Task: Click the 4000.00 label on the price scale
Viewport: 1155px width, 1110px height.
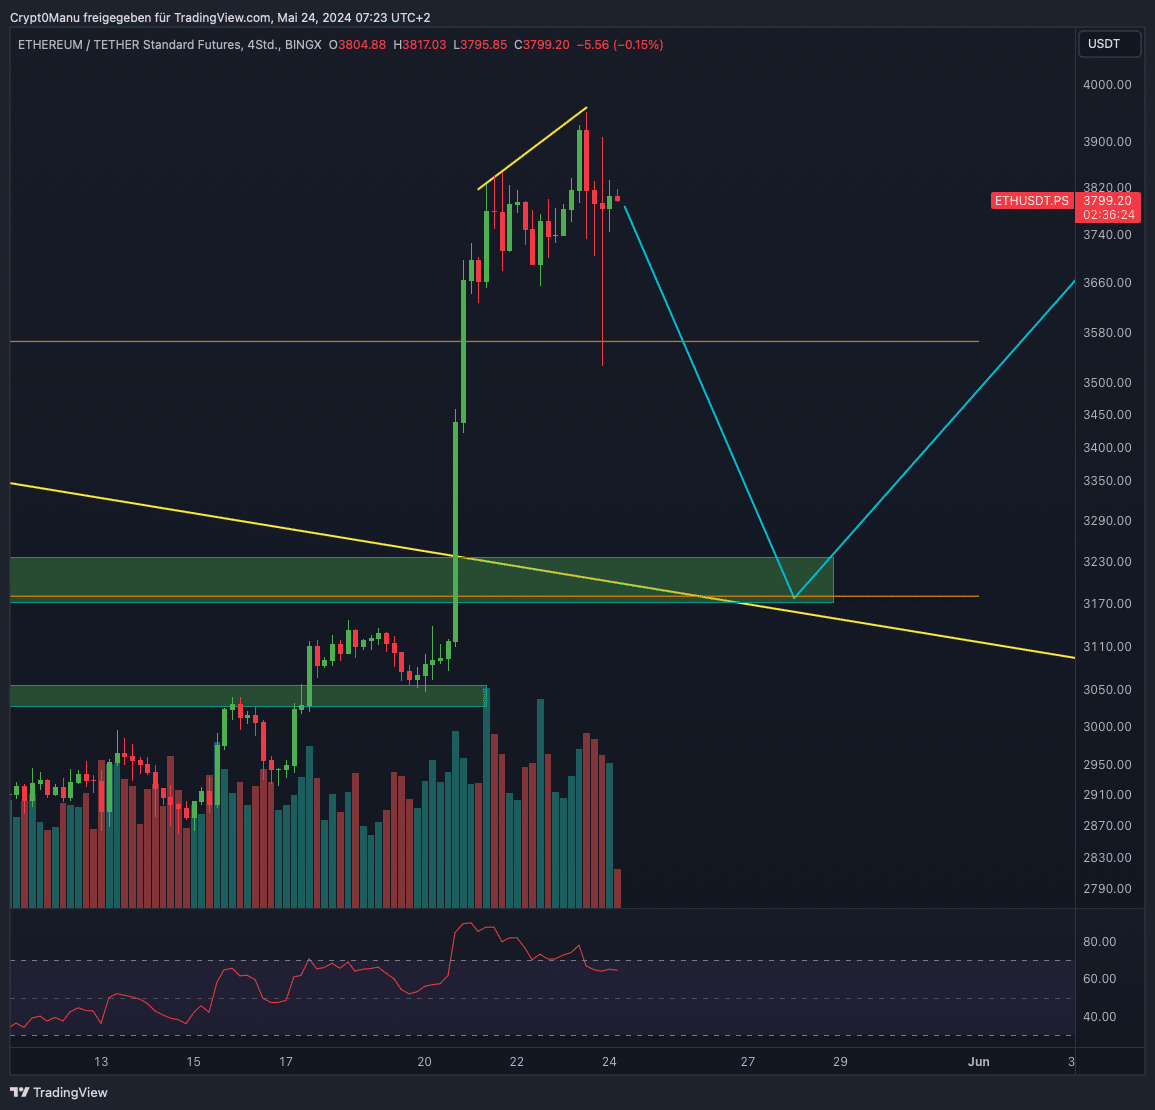Action: (x=1107, y=85)
